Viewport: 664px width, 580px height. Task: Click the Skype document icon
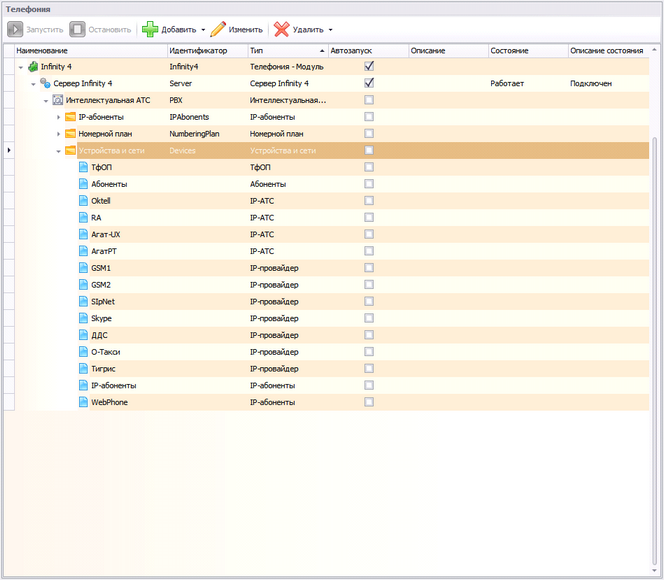(83, 318)
